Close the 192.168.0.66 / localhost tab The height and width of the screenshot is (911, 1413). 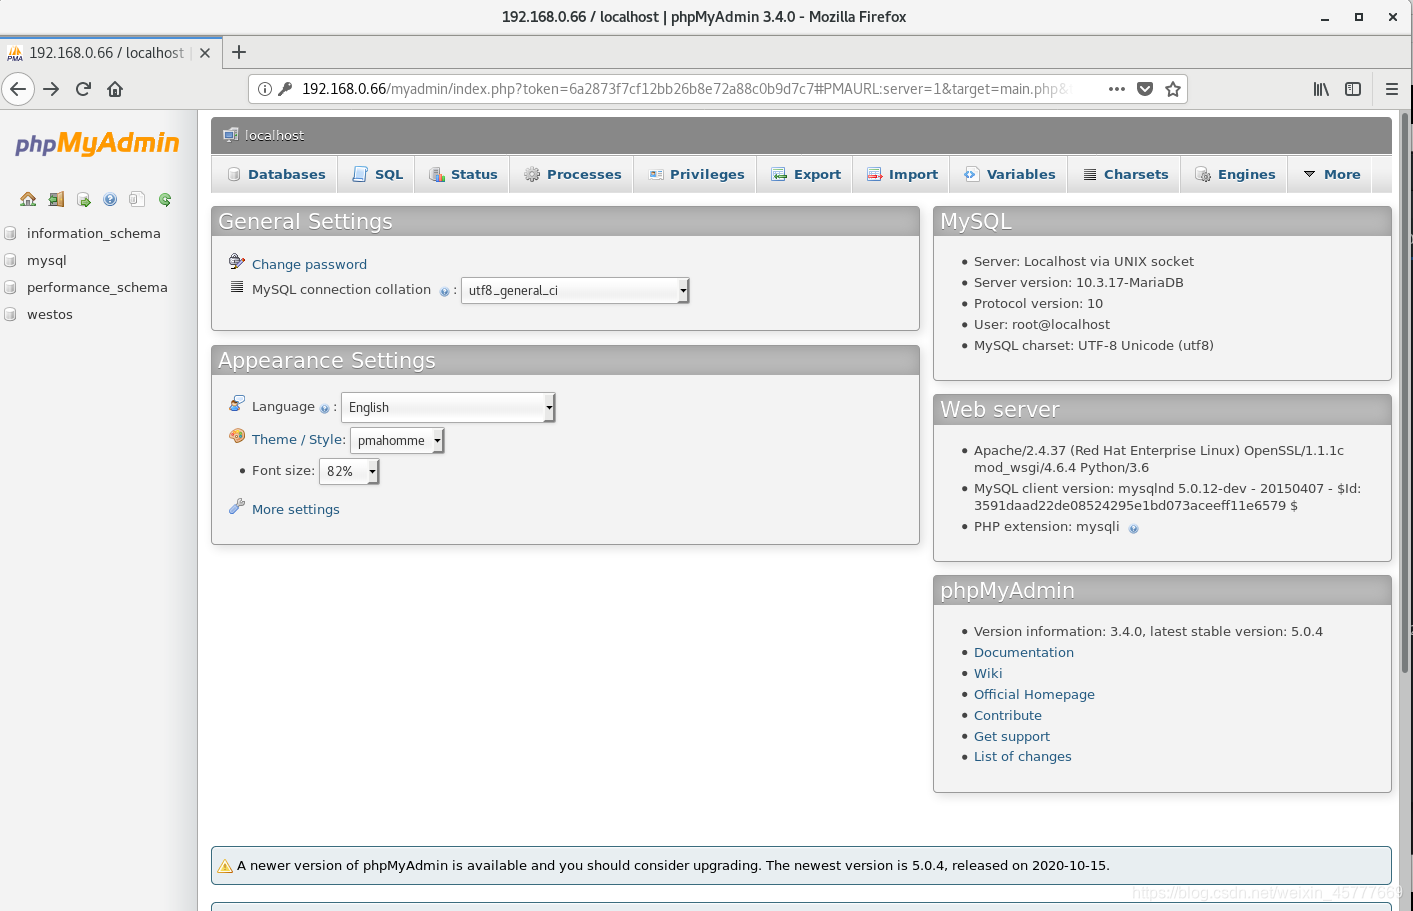205,53
